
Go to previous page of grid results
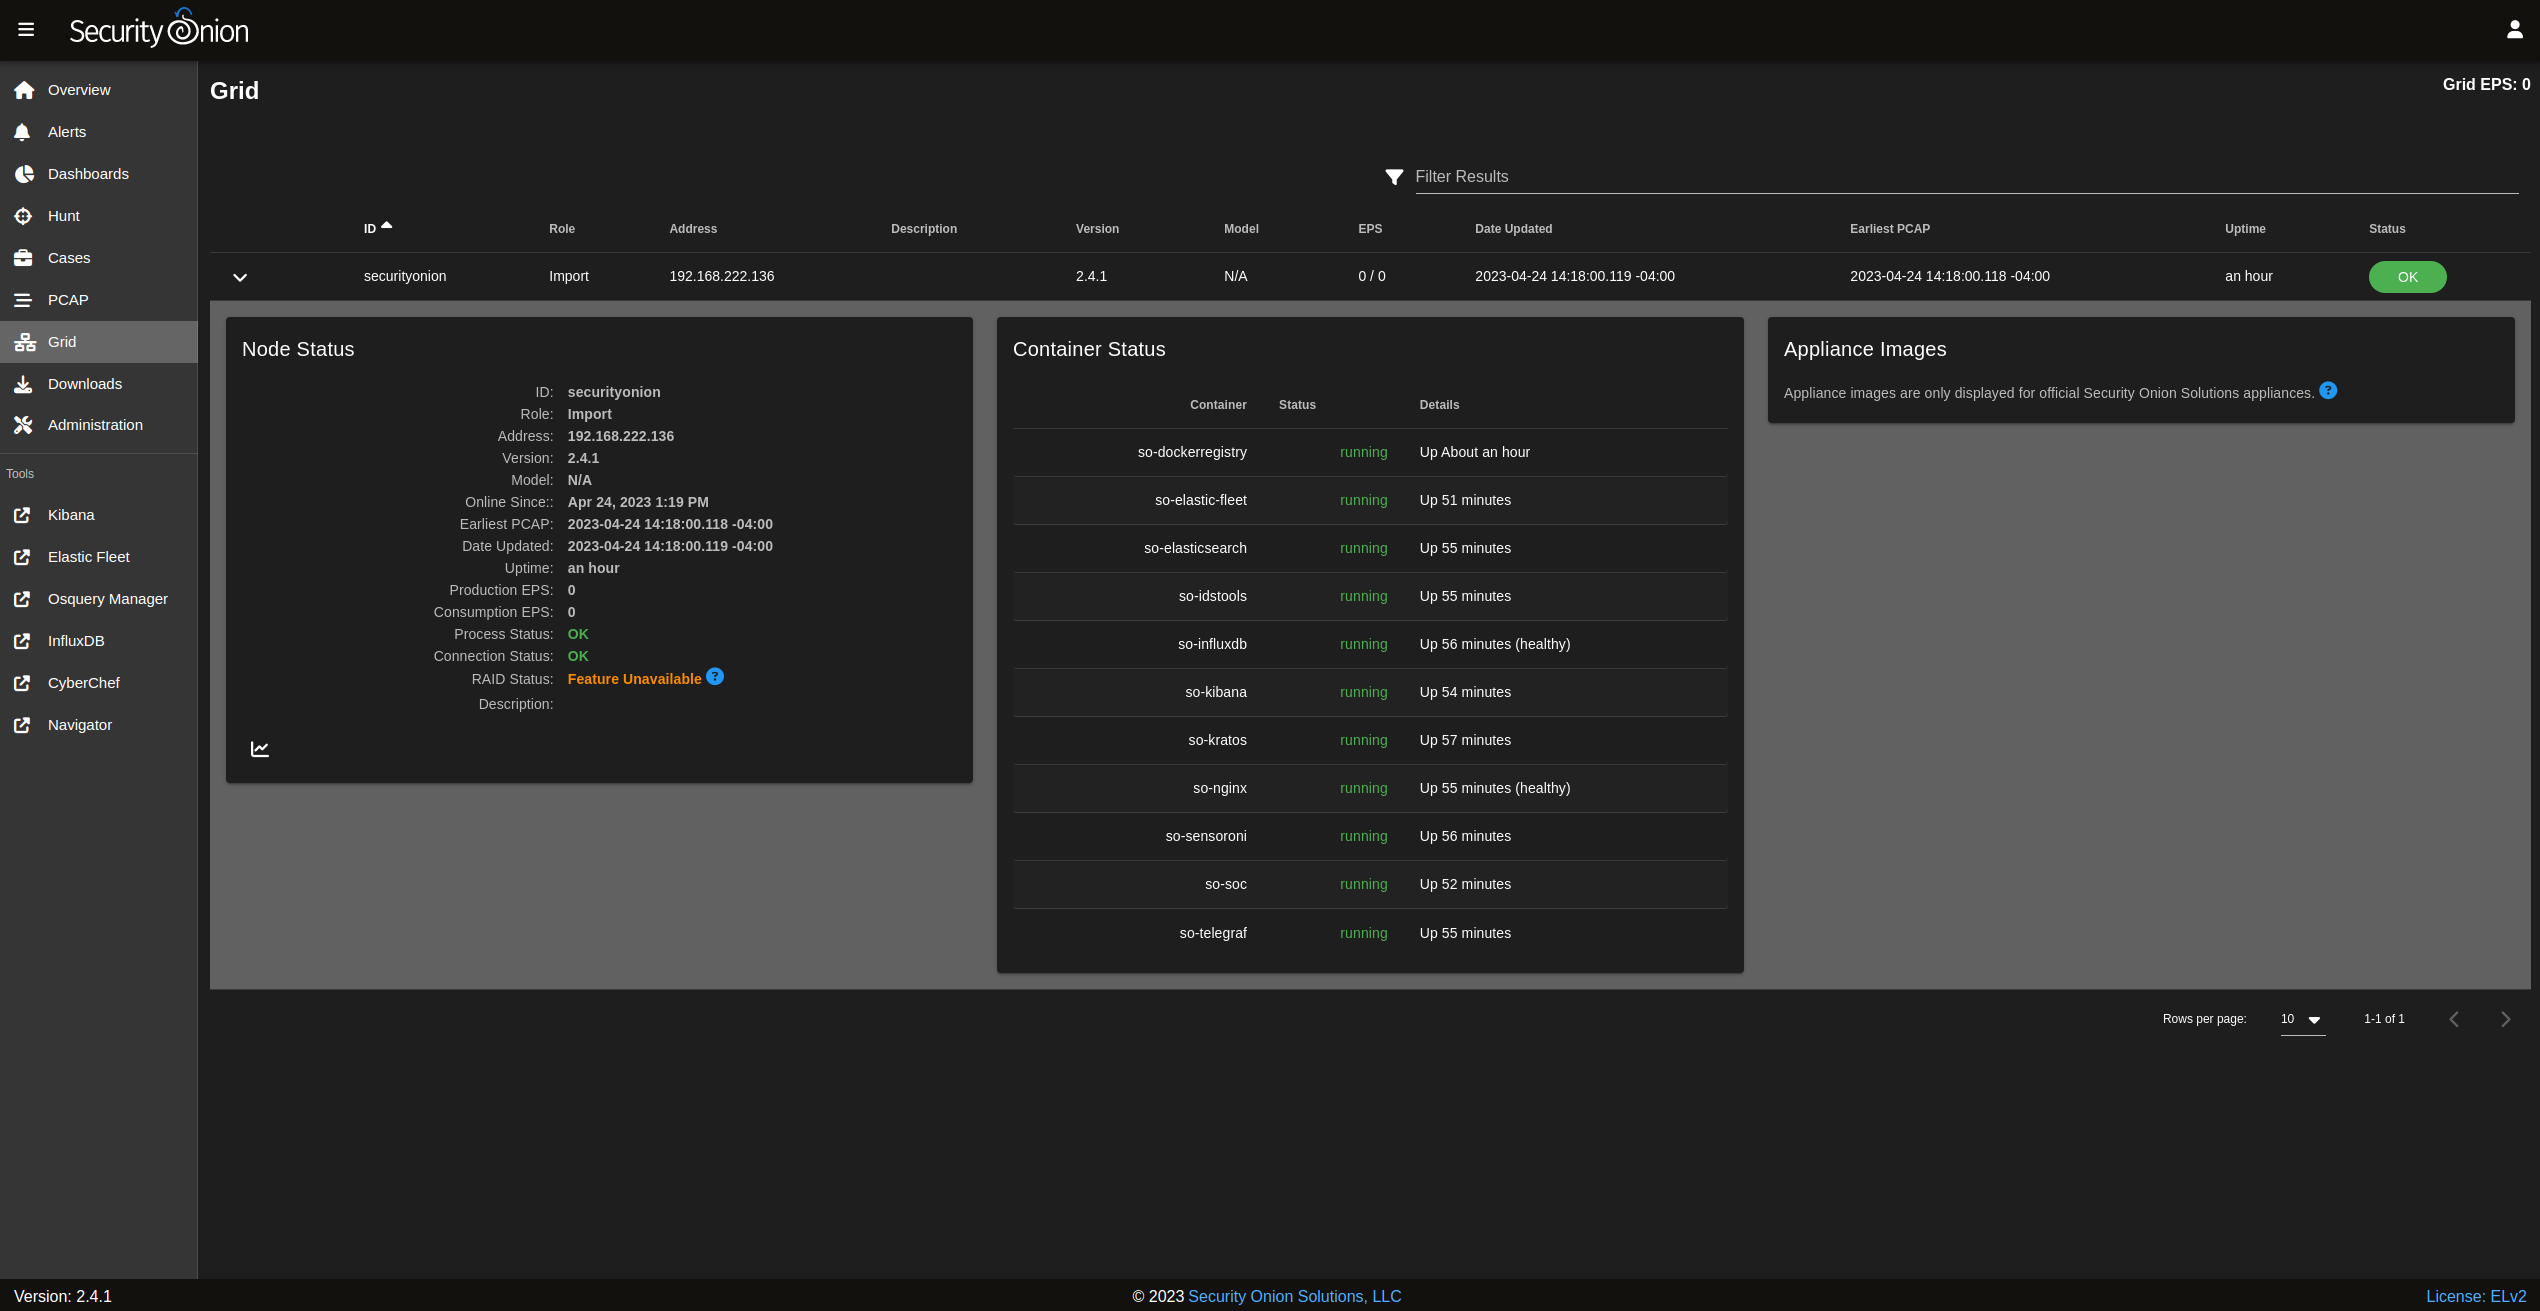click(2454, 1019)
